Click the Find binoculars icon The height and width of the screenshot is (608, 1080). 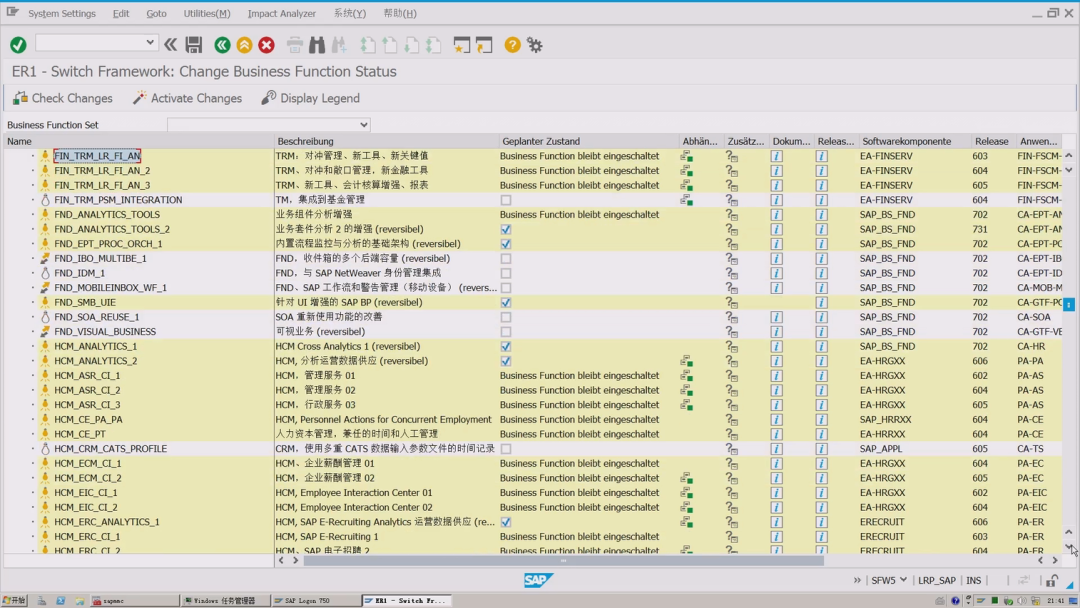coord(317,45)
